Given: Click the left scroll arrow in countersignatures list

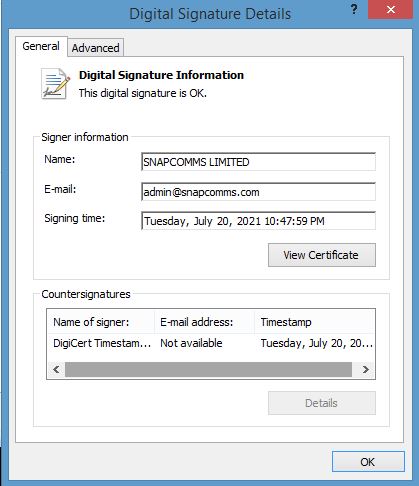Looking at the screenshot, I should pos(56,369).
